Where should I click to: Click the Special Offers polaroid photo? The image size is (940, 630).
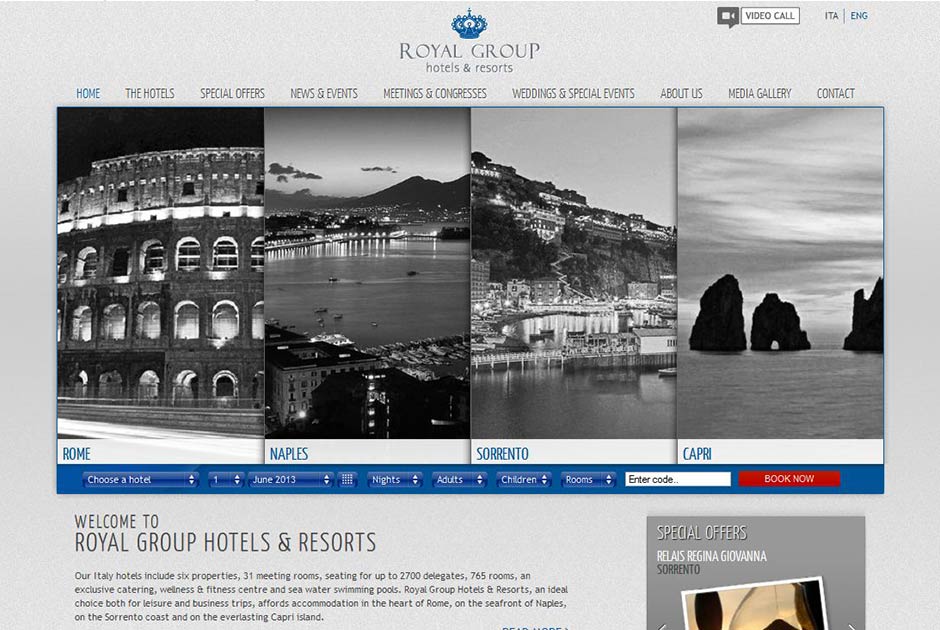point(755,604)
